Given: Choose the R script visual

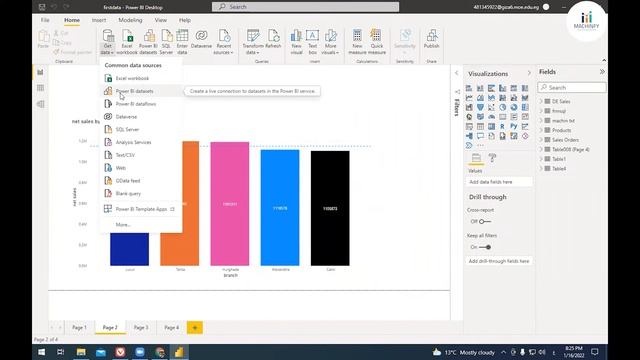Looking at the screenshot, I should (502, 127).
